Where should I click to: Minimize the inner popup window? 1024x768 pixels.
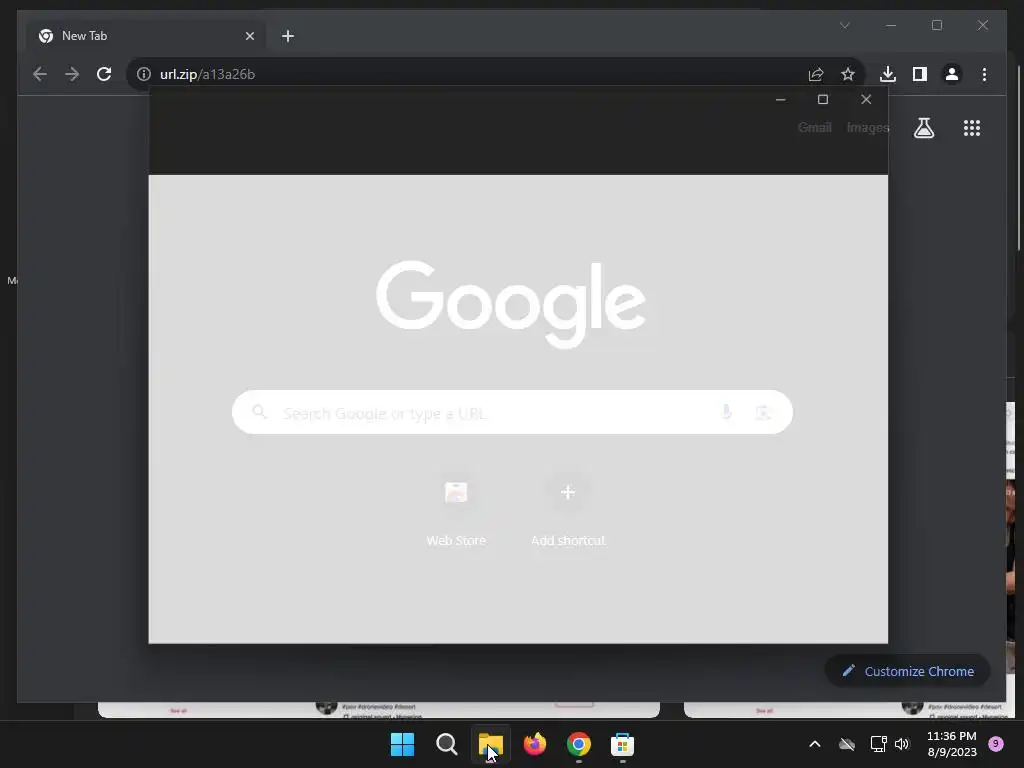(780, 100)
